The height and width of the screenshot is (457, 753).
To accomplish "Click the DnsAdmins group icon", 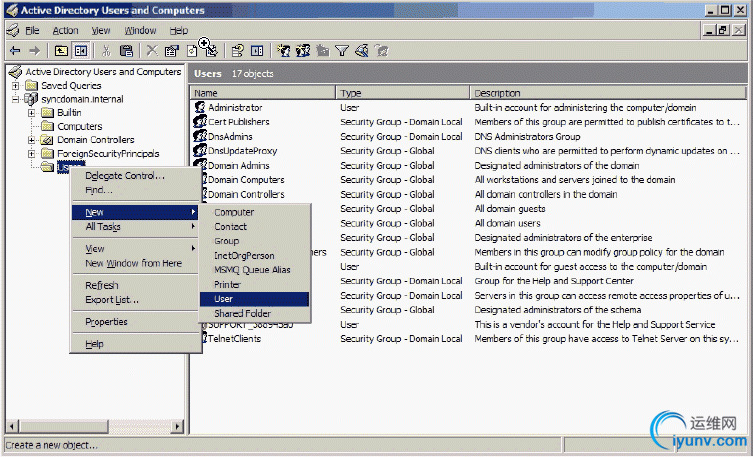I will pyautogui.click(x=200, y=136).
